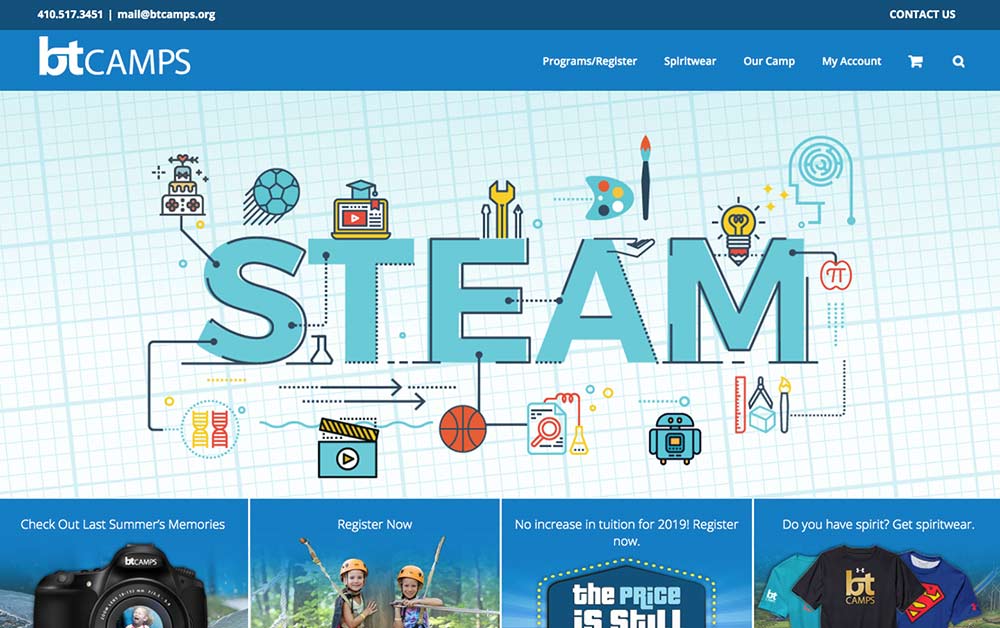1000x628 pixels.
Task: Click the 410.517.3451 phone number
Action: click(70, 14)
